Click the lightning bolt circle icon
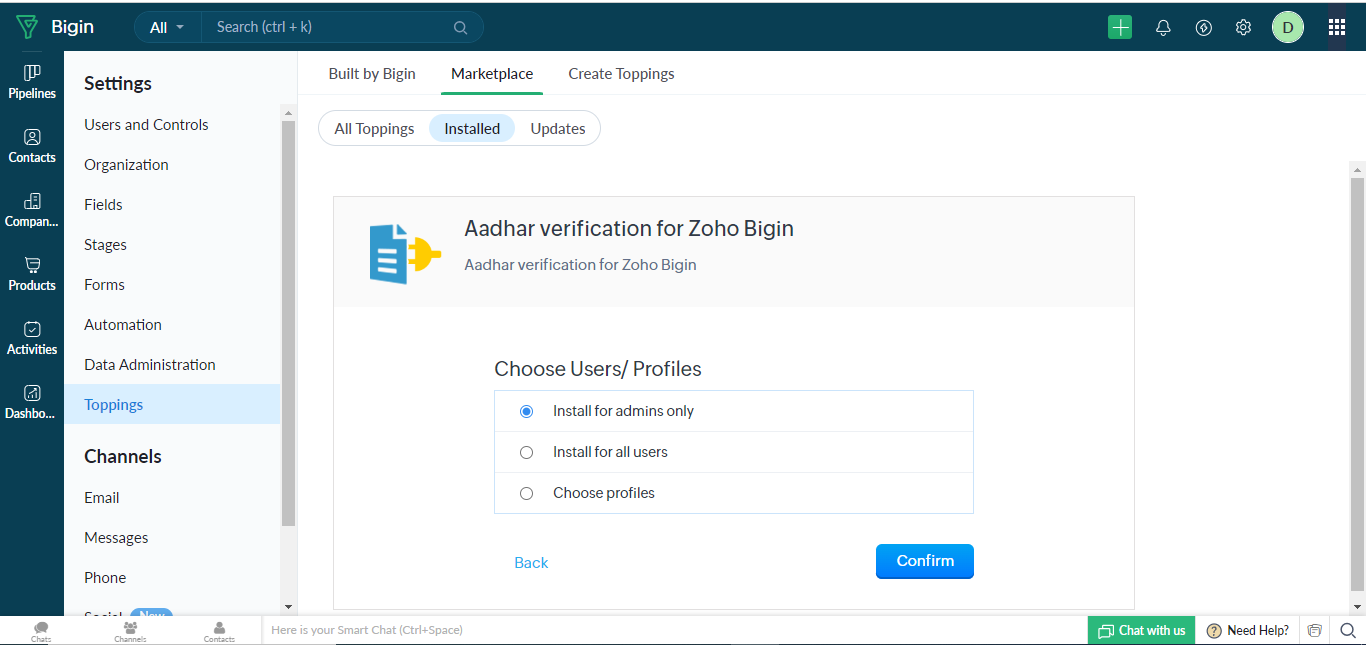Screen dimensions: 1366x645 [1204, 28]
